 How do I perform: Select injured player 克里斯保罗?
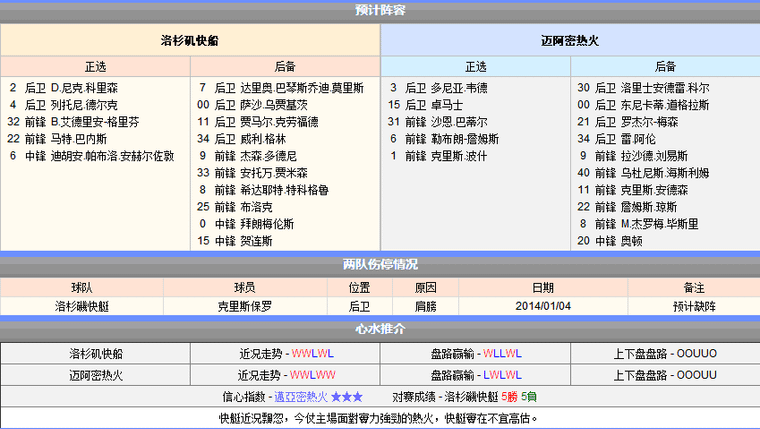tap(245, 306)
